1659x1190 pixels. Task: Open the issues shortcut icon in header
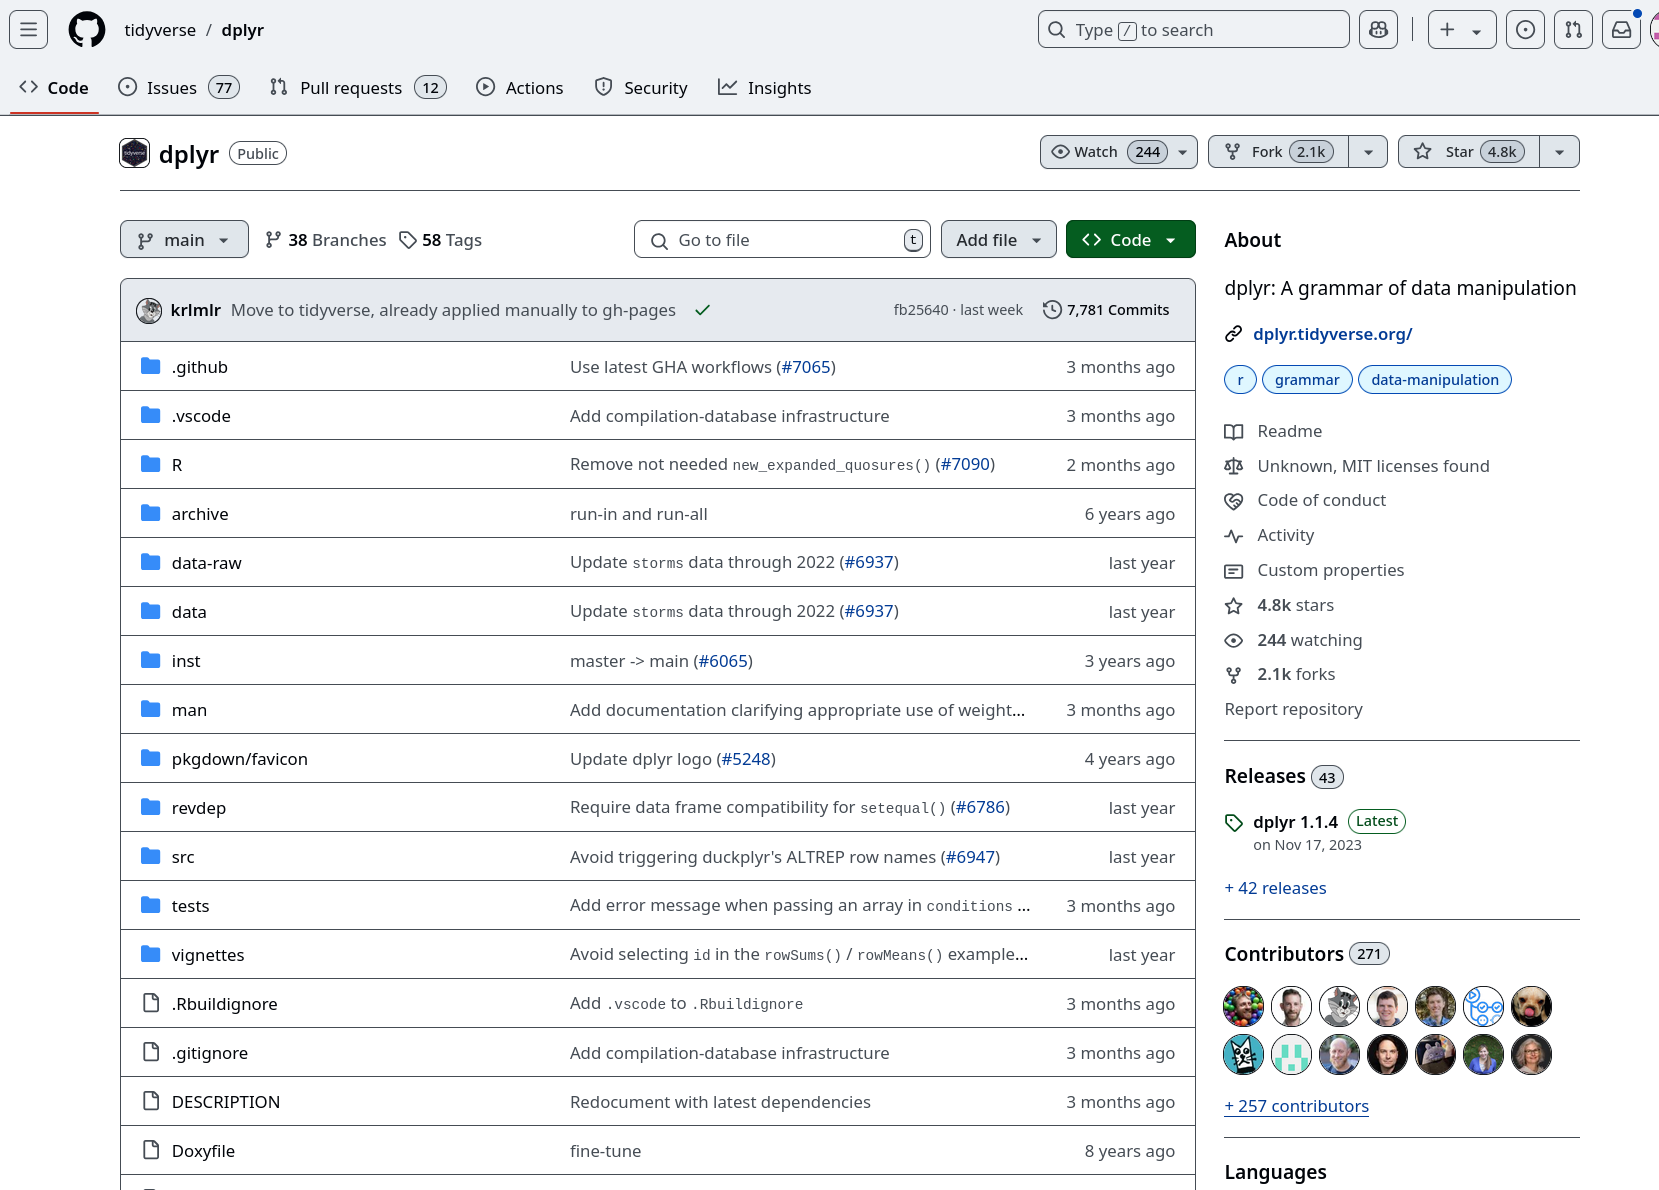click(1525, 30)
